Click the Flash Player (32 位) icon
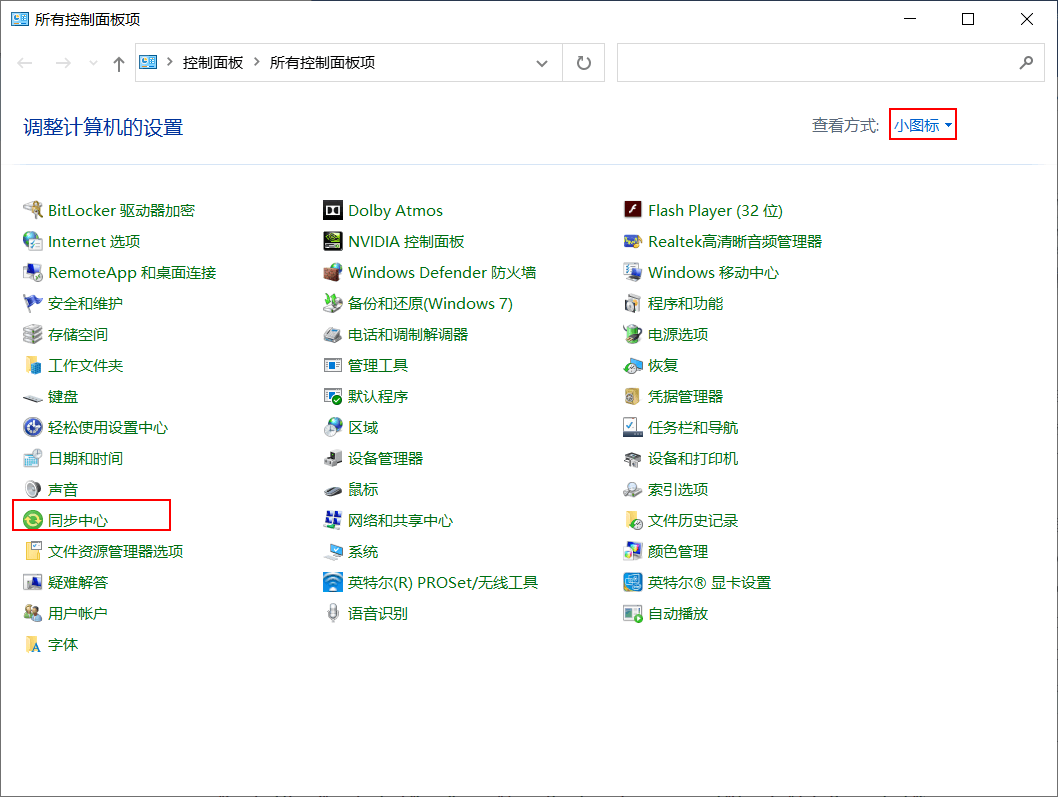 pos(632,210)
